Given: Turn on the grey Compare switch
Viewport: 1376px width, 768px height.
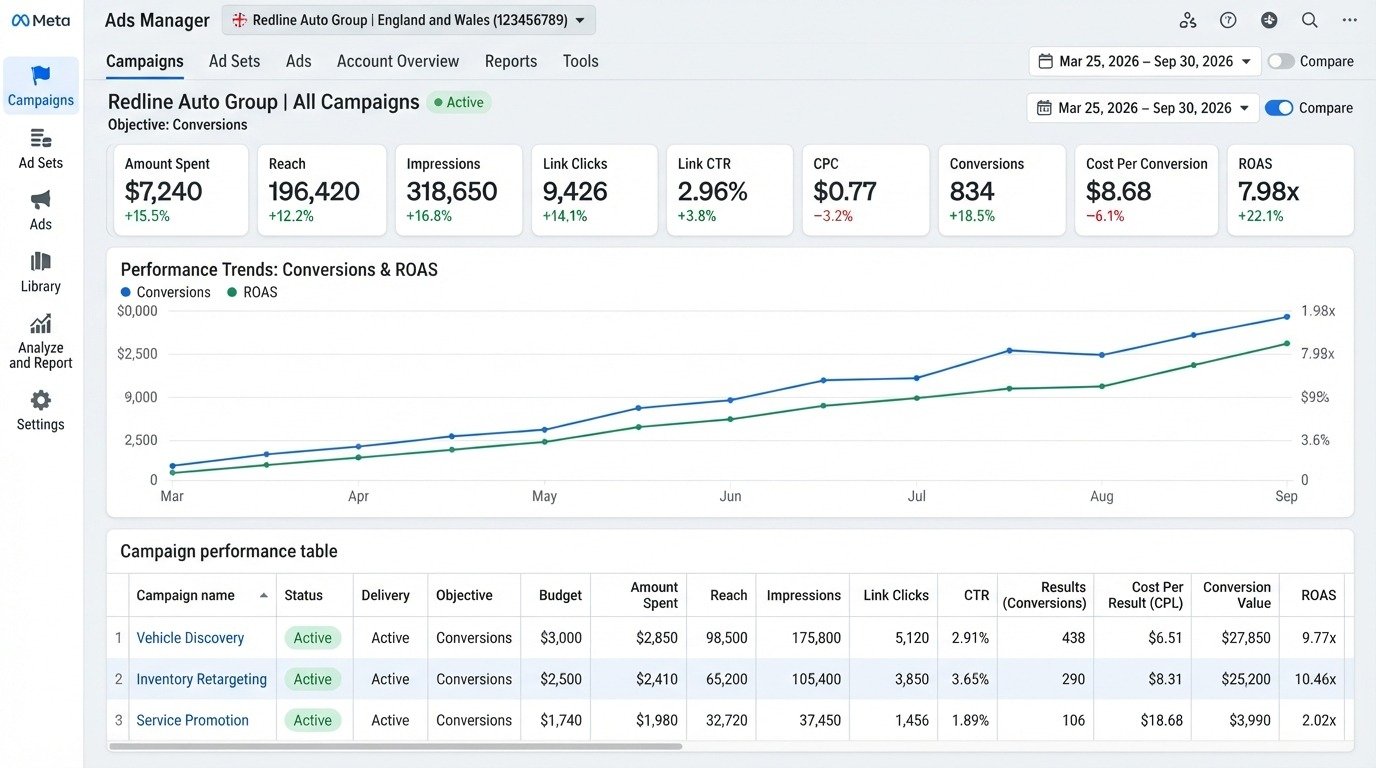Looking at the screenshot, I should [1281, 61].
